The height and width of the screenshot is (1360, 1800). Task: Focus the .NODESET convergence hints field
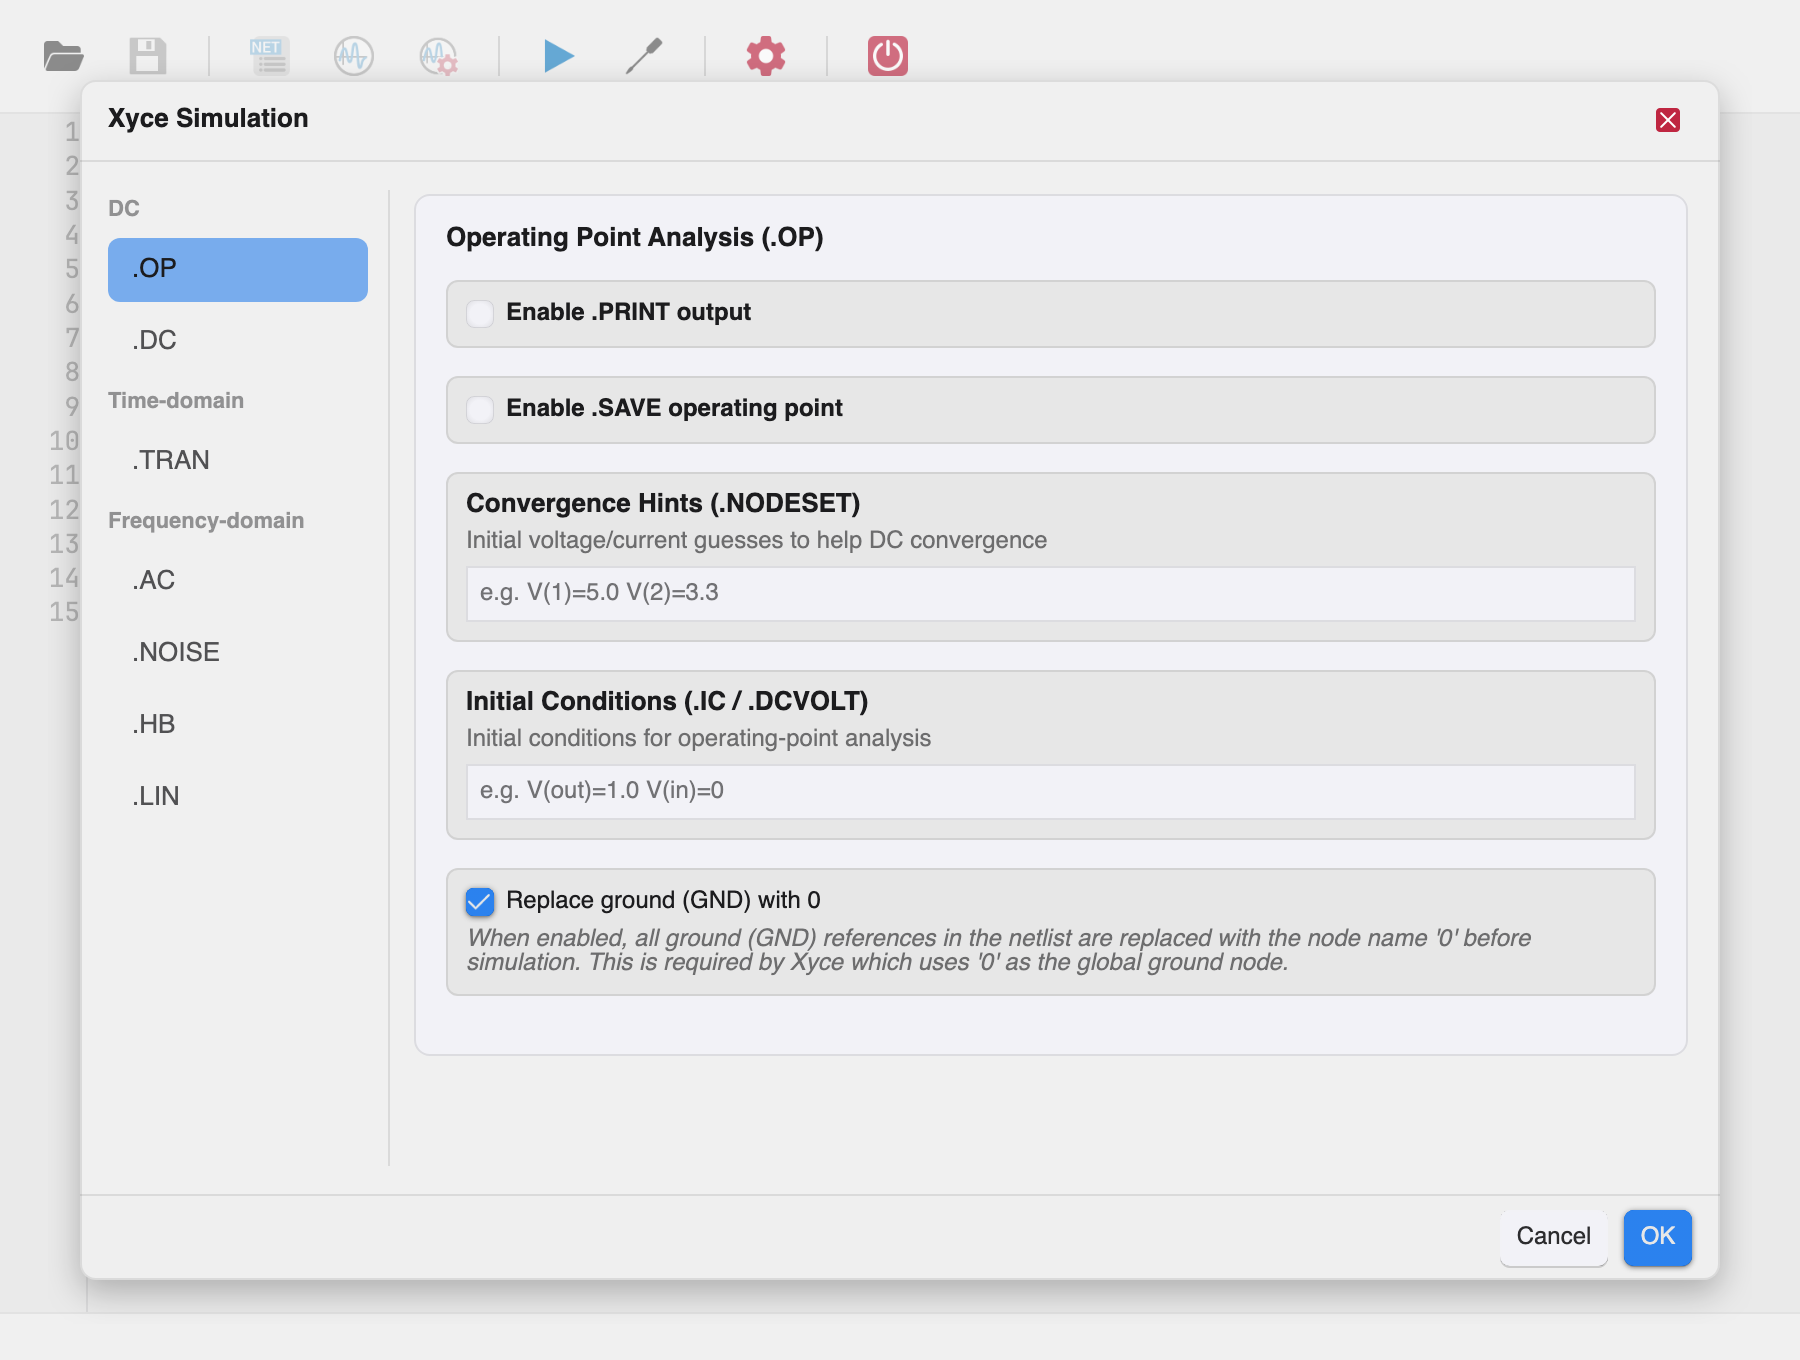(x=1050, y=593)
